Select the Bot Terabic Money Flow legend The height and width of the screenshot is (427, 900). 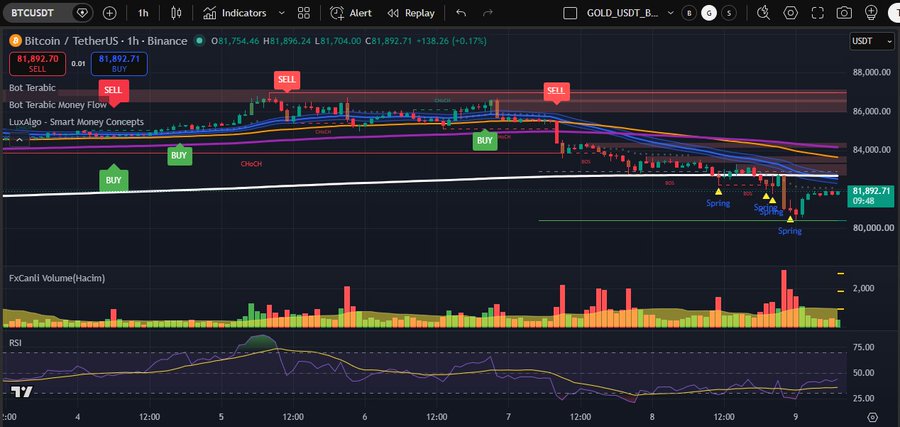[58, 105]
